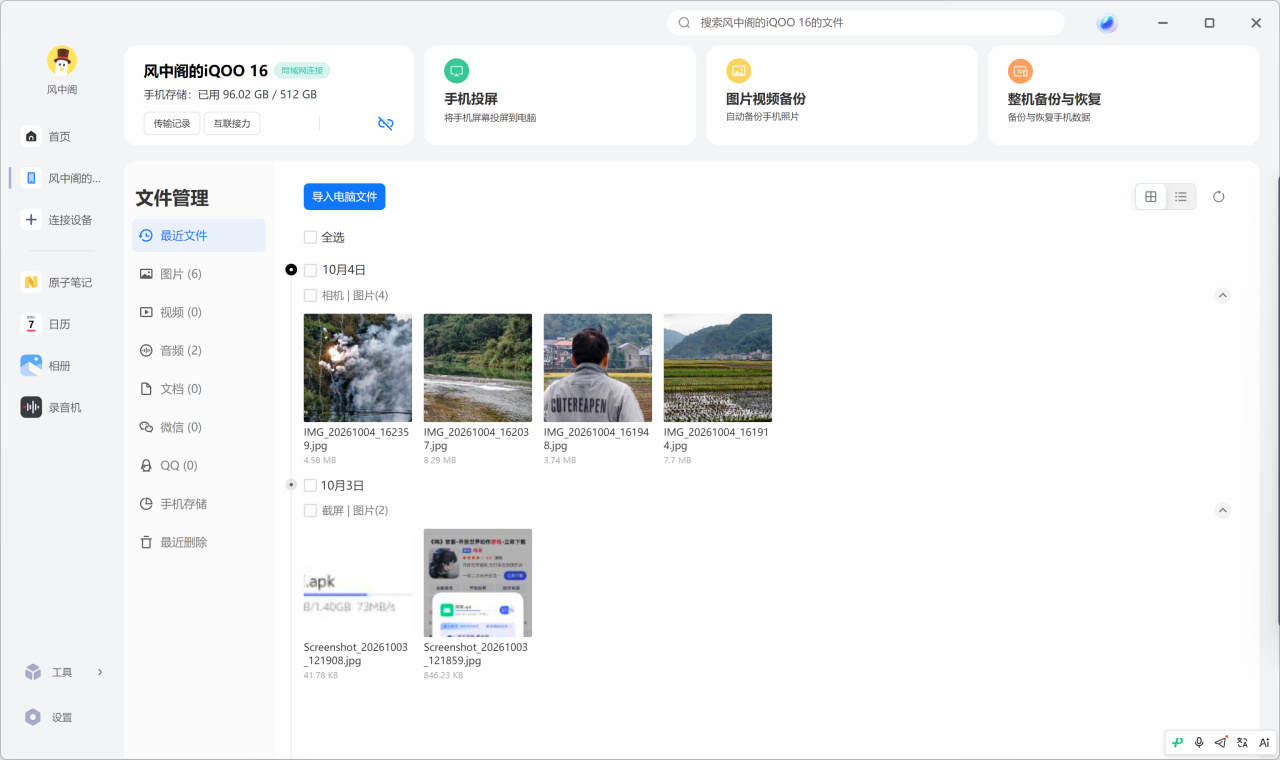Open 最近删除 recently deleted

(x=198, y=542)
